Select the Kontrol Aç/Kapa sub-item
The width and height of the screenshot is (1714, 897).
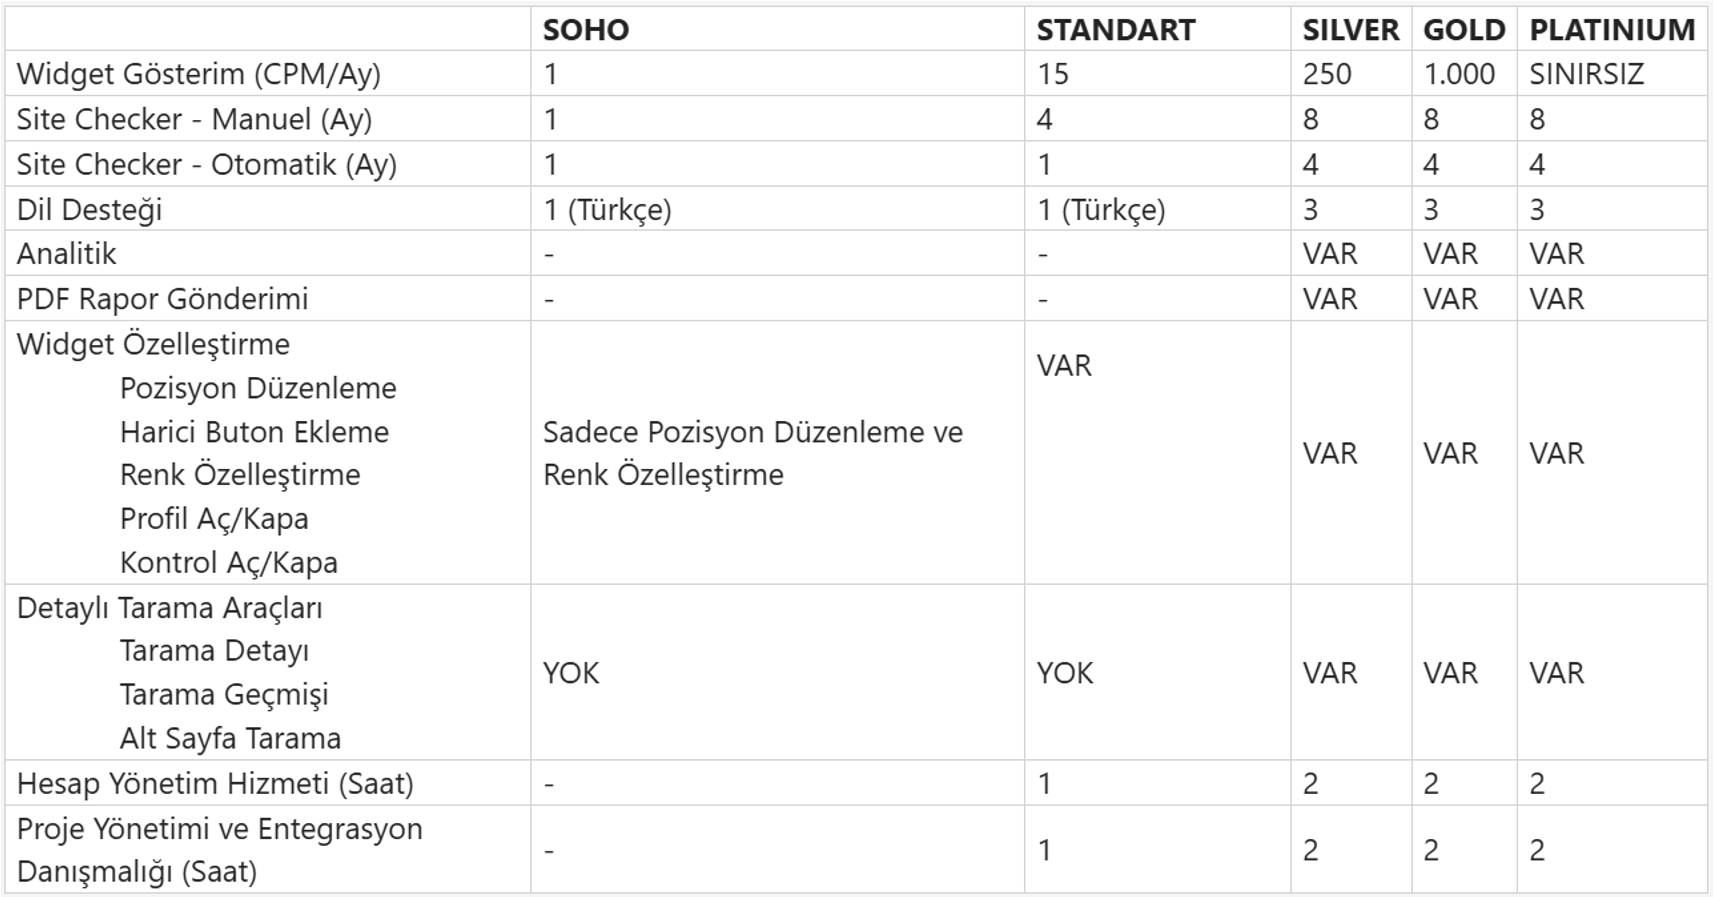pyautogui.click(x=228, y=563)
